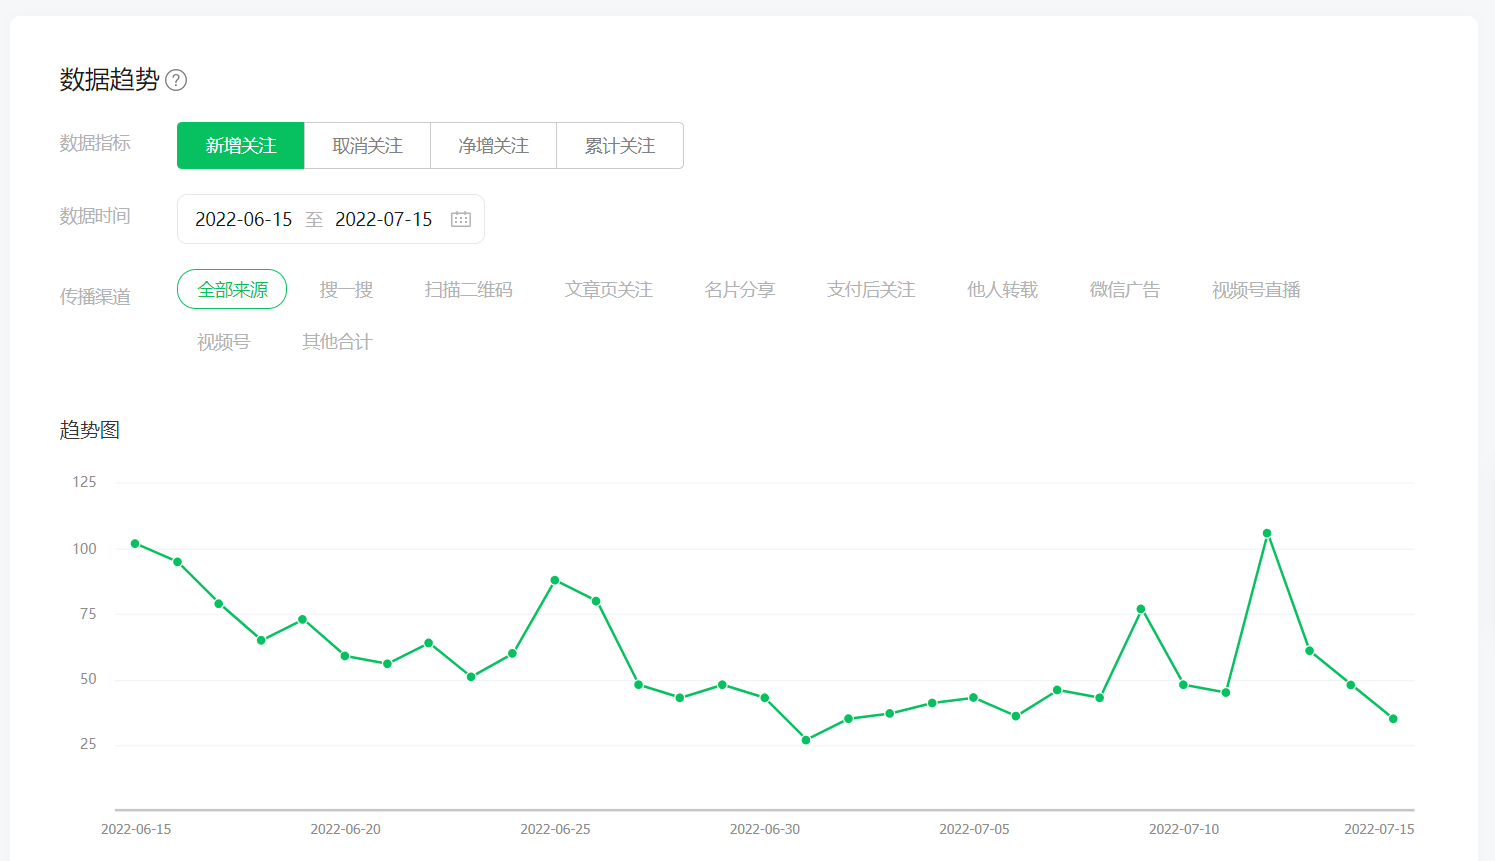Click the 趋势图 heading
This screenshot has width=1495, height=861.
pos(90,430)
